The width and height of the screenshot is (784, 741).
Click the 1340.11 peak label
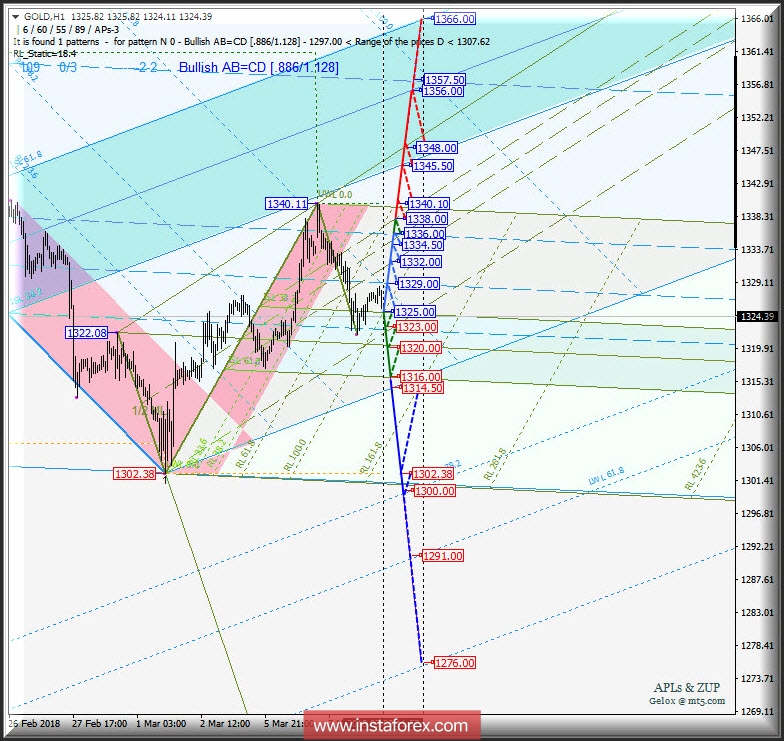[286, 204]
